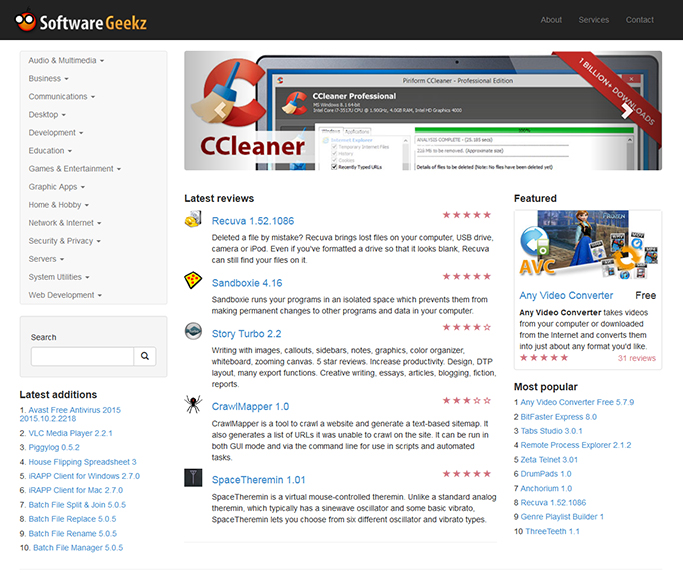
Task: Click the CrawlMapper star rating
Action: (467, 400)
